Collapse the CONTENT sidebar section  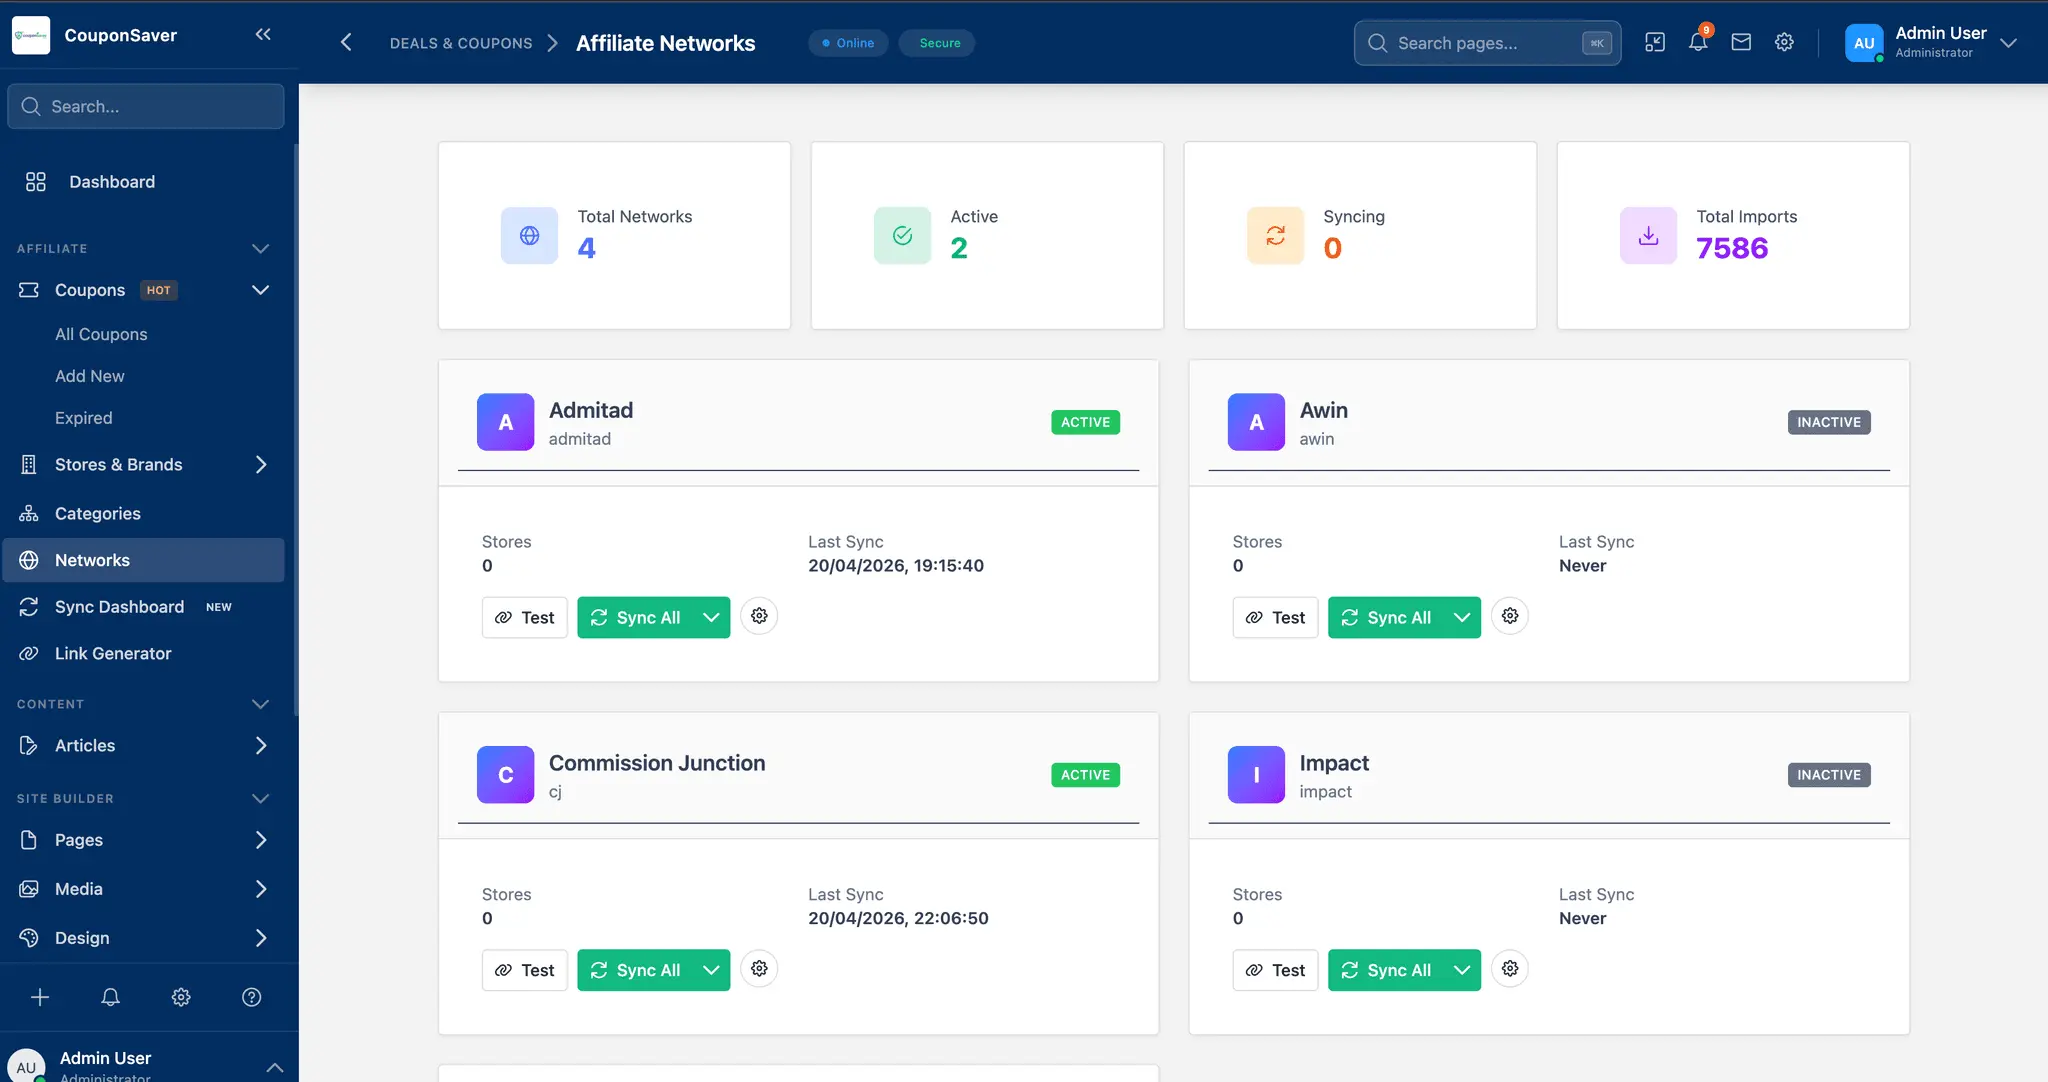click(x=261, y=704)
